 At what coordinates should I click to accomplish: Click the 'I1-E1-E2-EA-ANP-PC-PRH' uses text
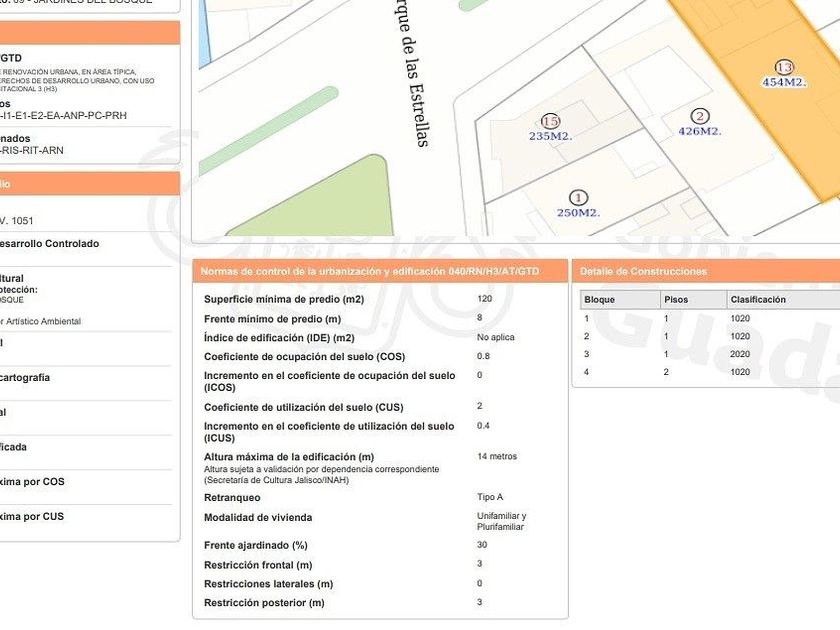[x=63, y=116]
